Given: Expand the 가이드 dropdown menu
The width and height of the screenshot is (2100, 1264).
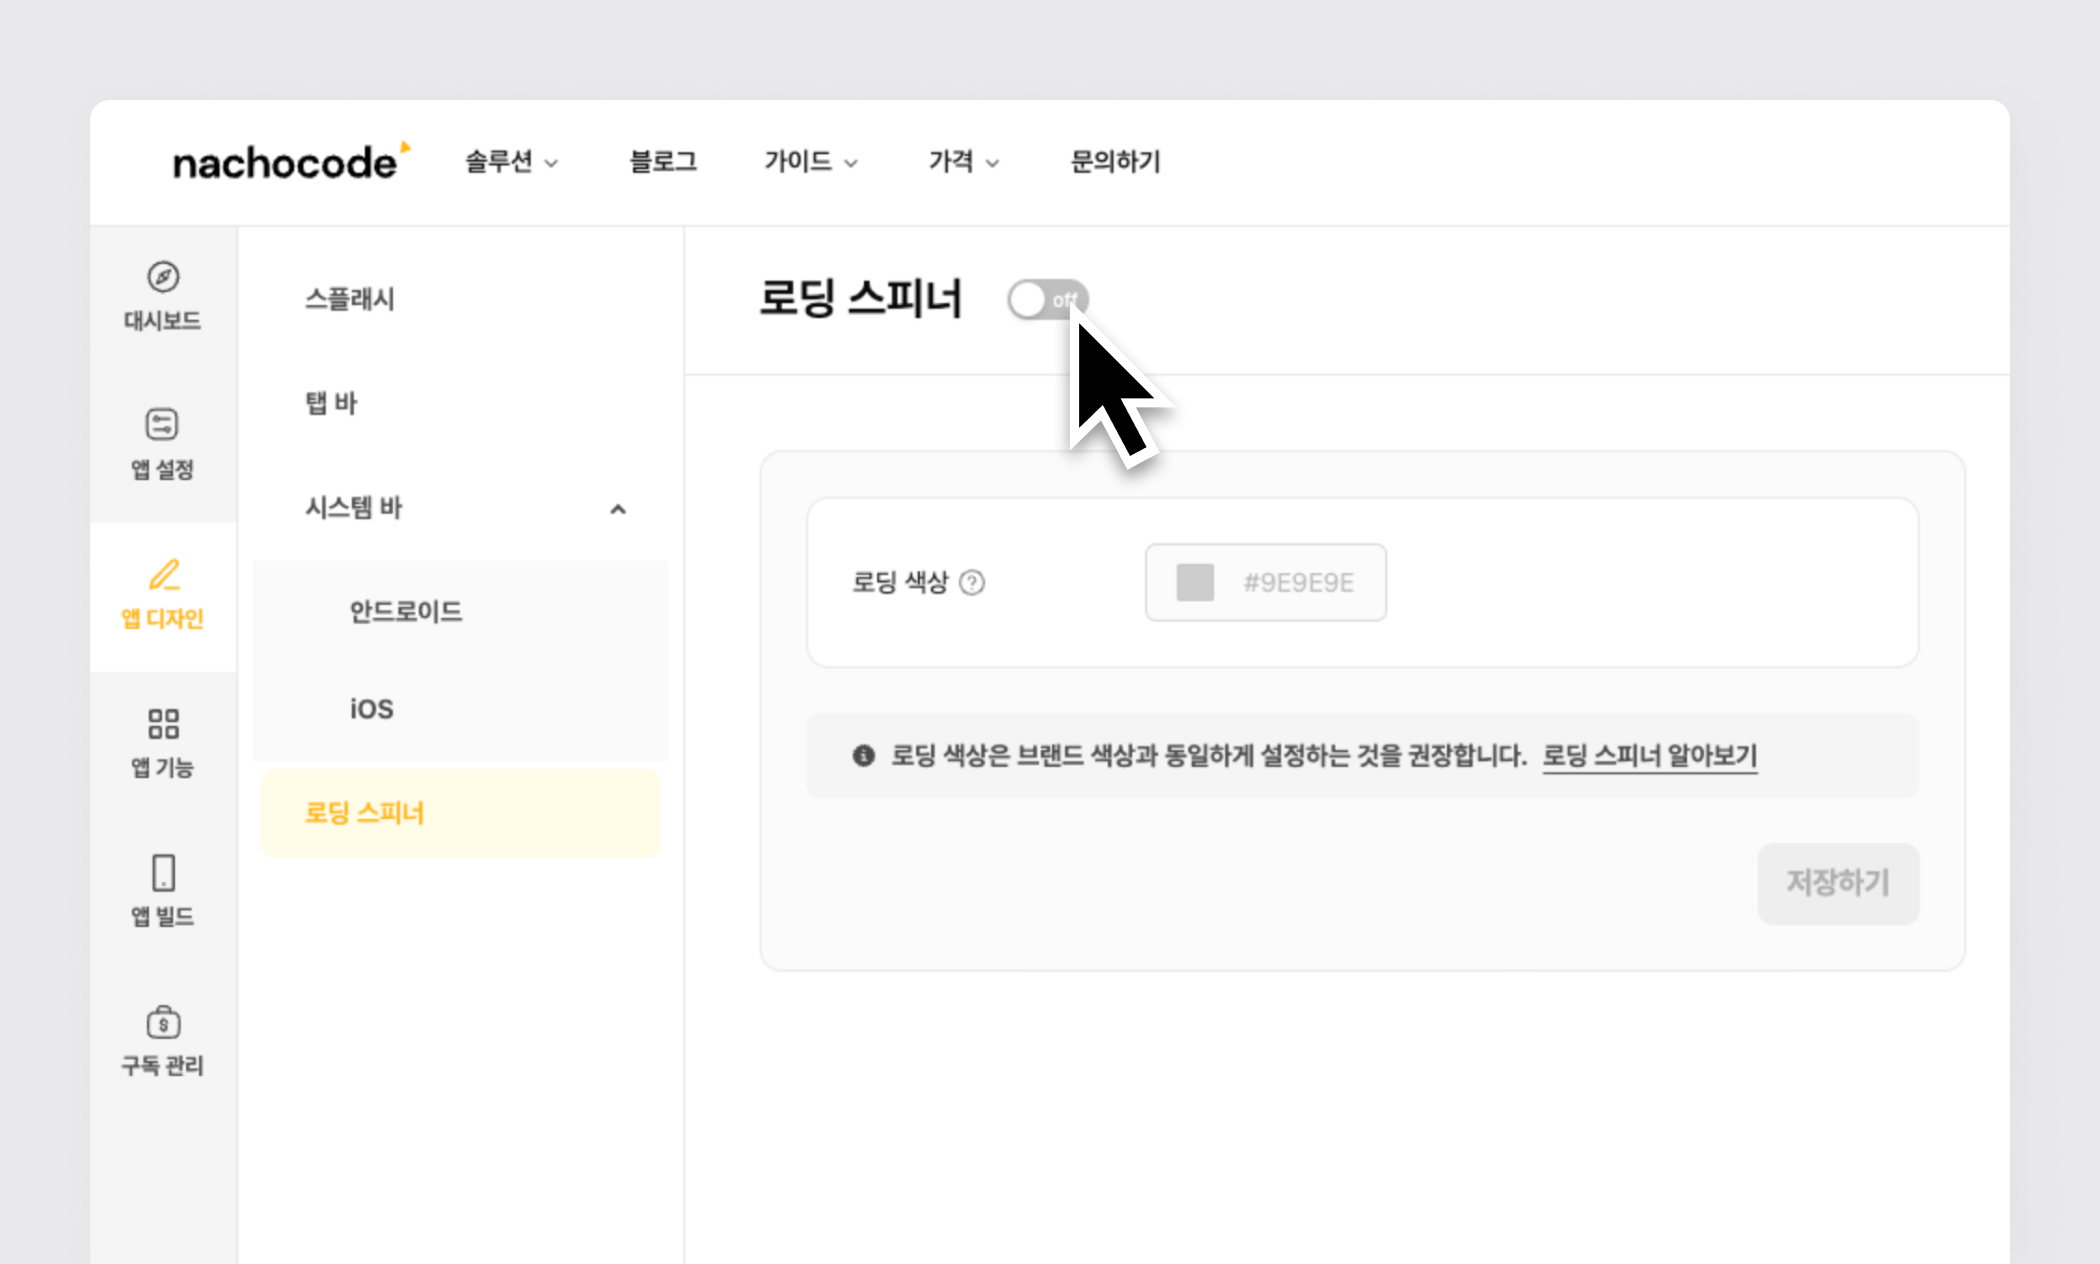Looking at the screenshot, I should pos(810,162).
